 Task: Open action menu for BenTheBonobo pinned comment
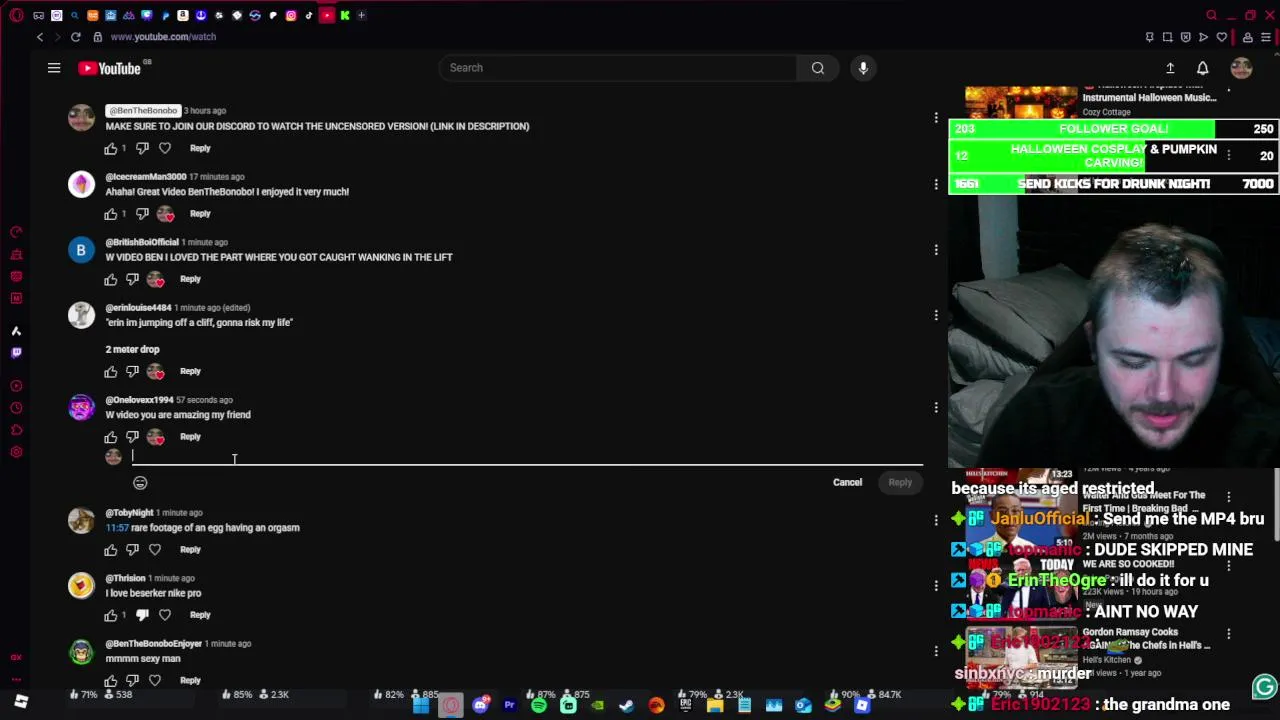pos(936,119)
